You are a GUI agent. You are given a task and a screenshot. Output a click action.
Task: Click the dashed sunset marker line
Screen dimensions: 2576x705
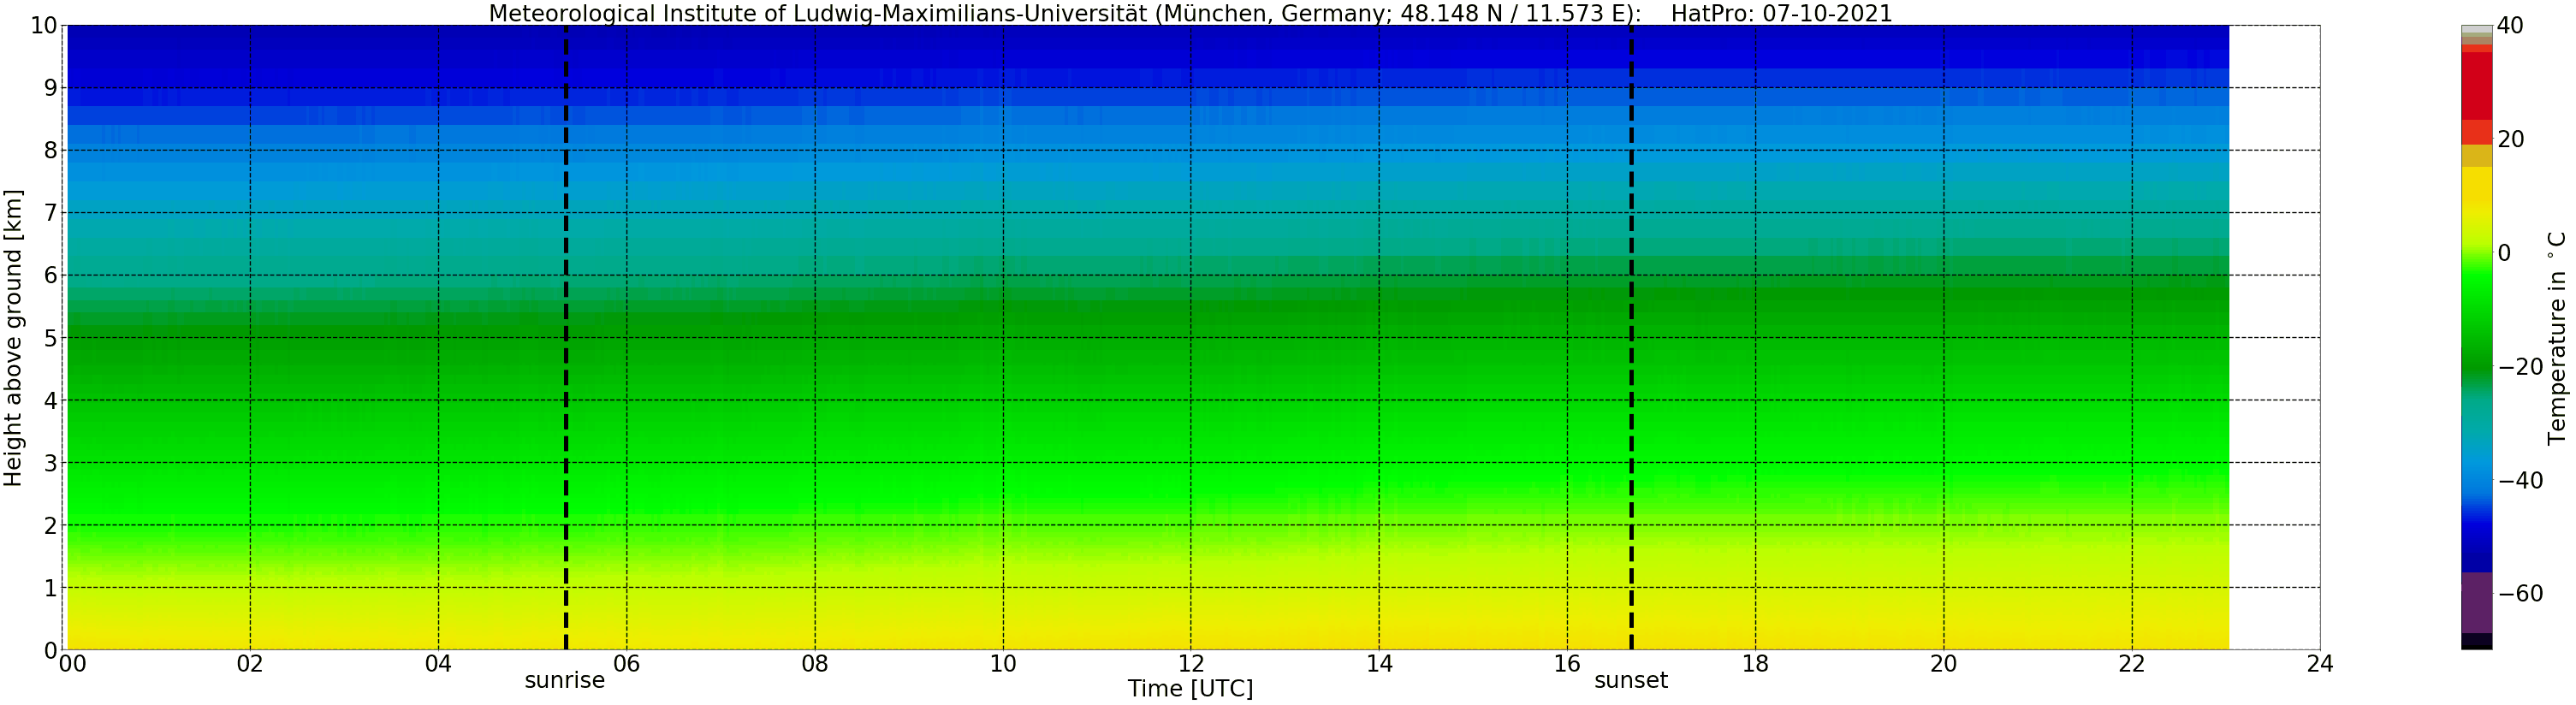(1631, 337)
